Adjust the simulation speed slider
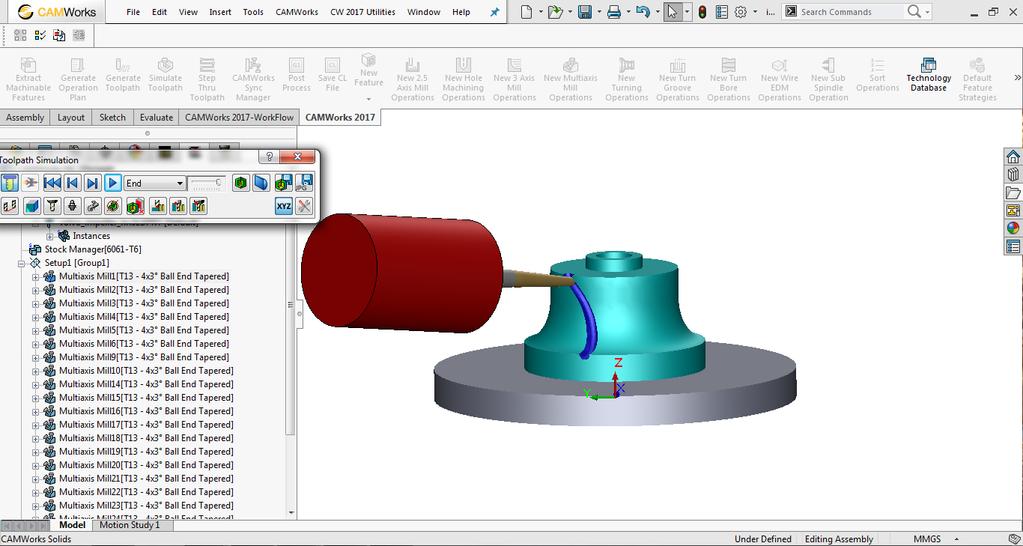The image size is (1023, 546). click(x=207, y=183)
